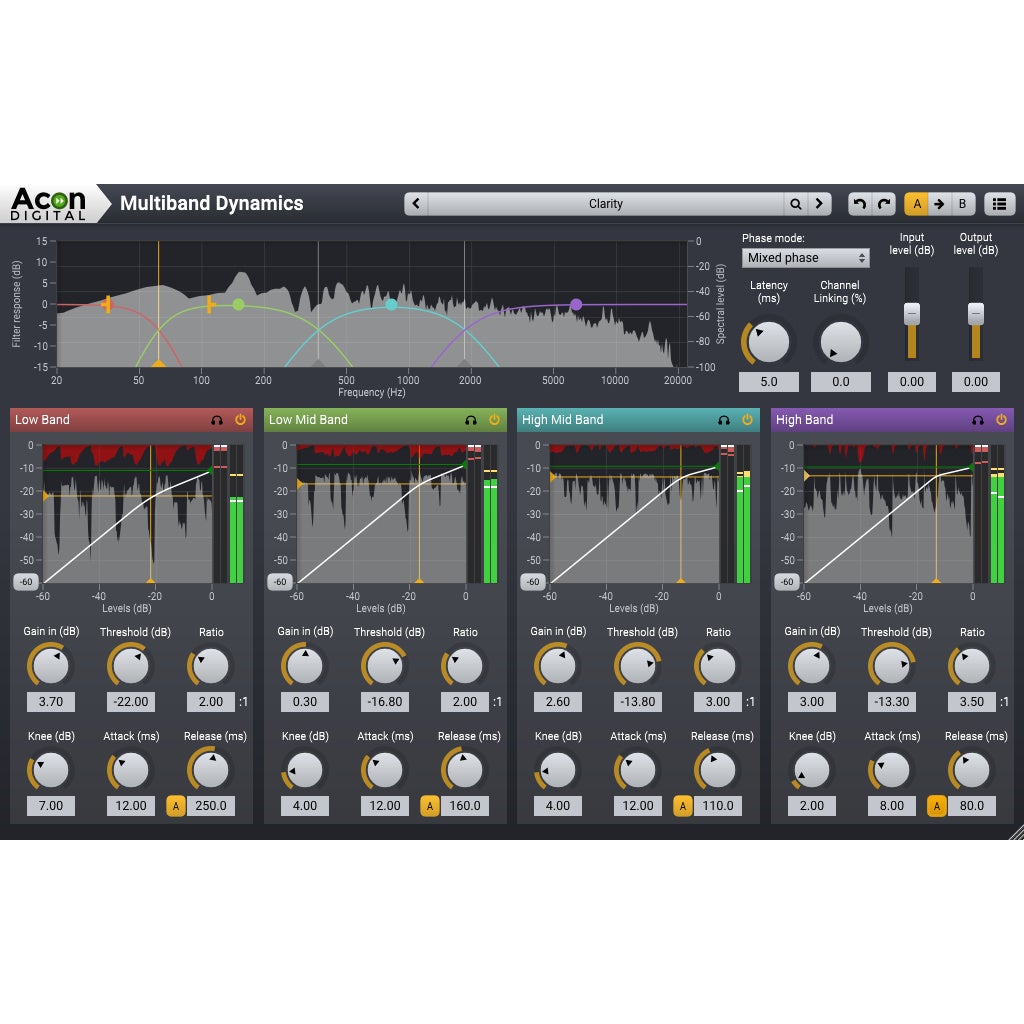Click the Low Band Threshold knob

(131, 666)
